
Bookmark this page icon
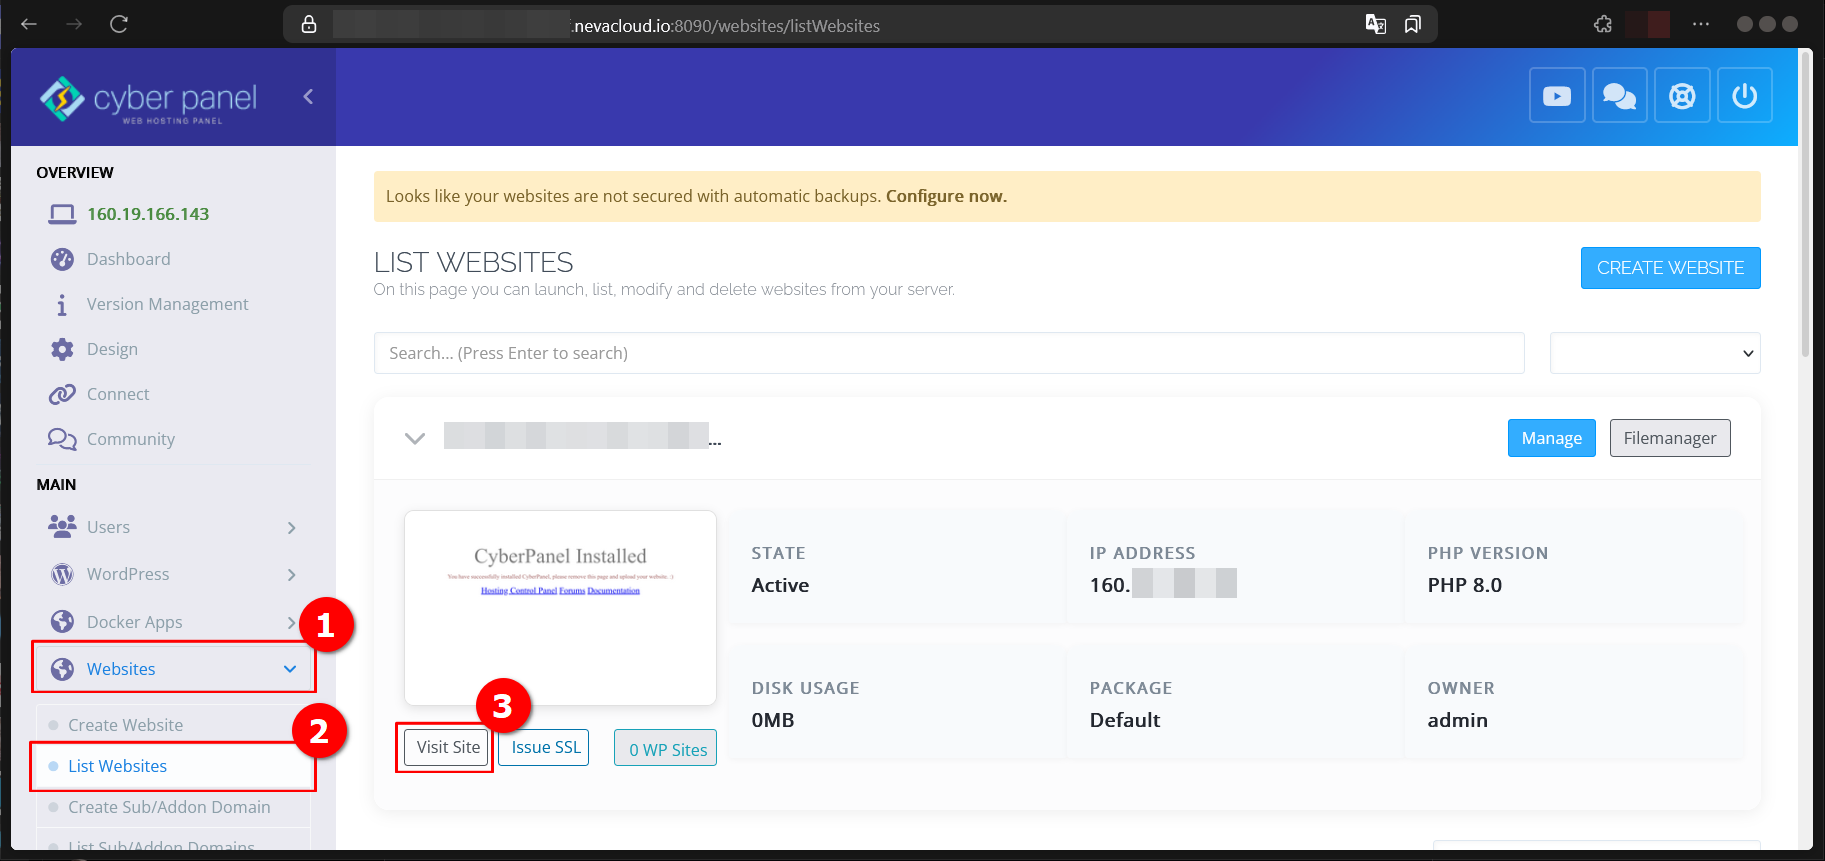tap(1412, 24)
